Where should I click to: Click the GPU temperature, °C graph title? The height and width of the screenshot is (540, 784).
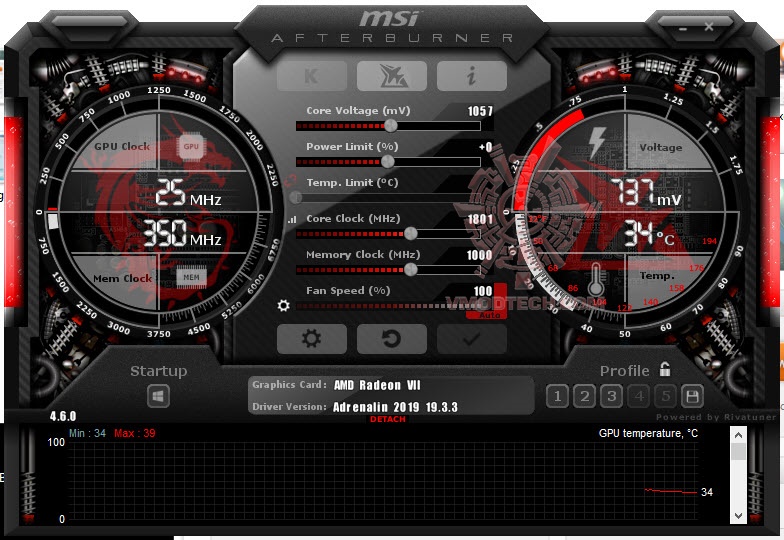tap(648, 433)
